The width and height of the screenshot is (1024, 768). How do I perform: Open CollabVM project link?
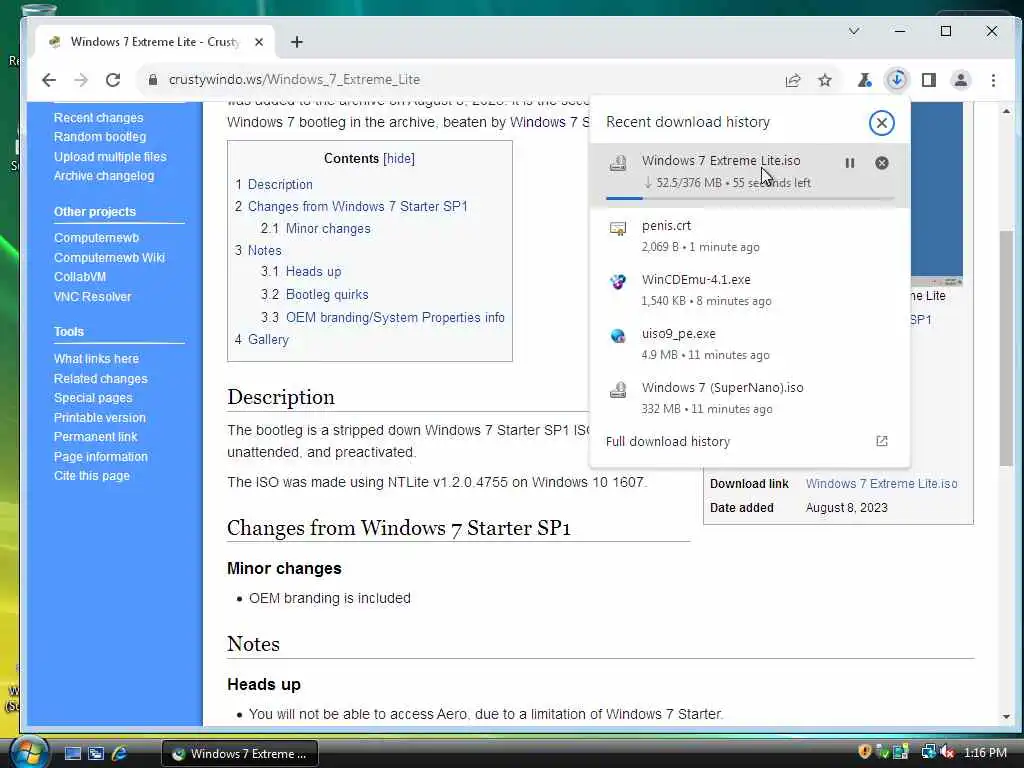point(80,277)
